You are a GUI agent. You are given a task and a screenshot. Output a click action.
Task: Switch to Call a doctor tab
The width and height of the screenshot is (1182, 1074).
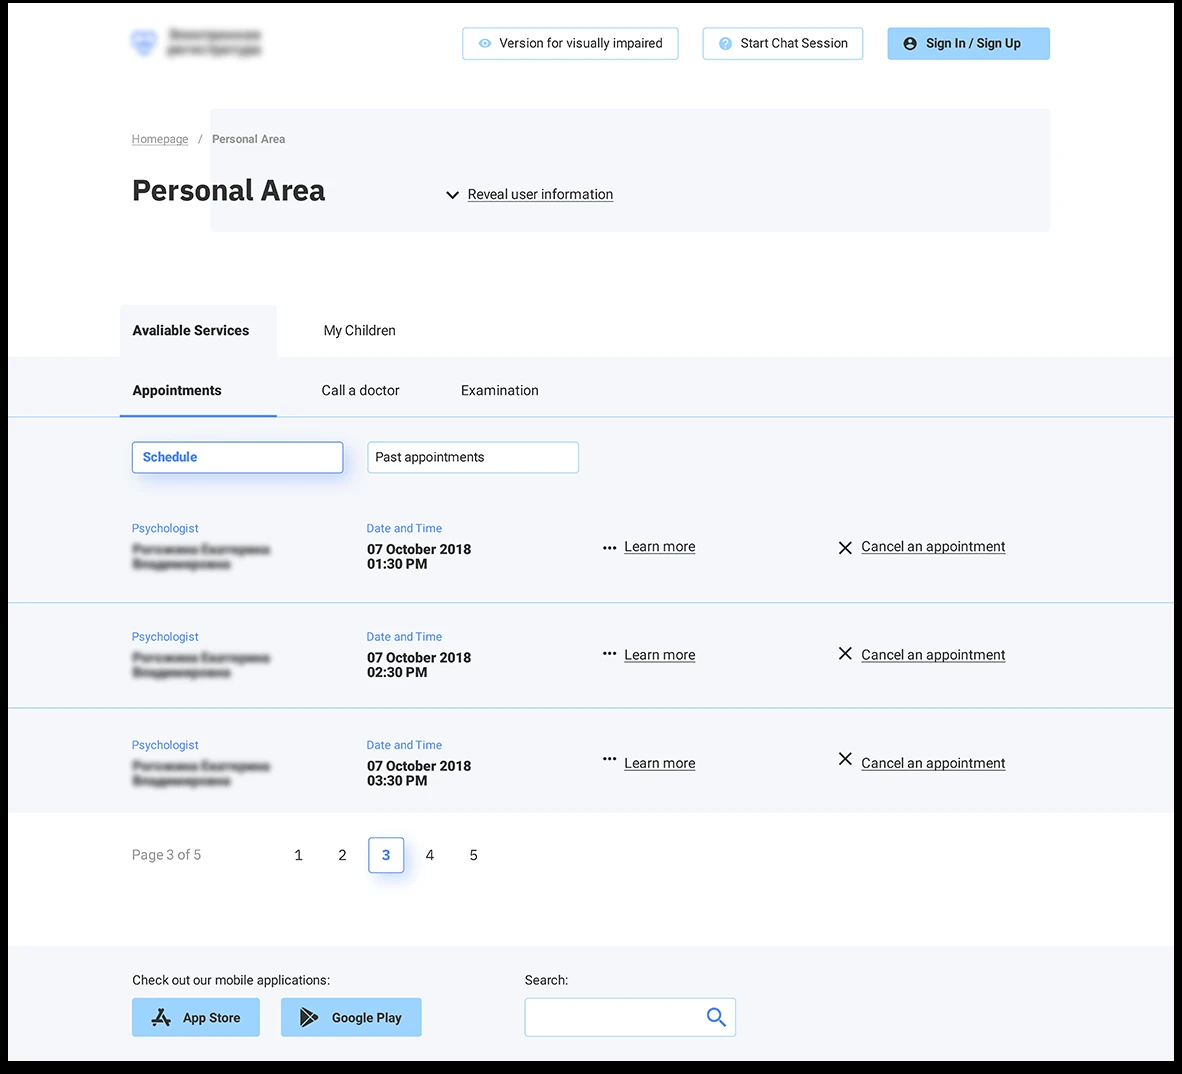pos(360,390)
